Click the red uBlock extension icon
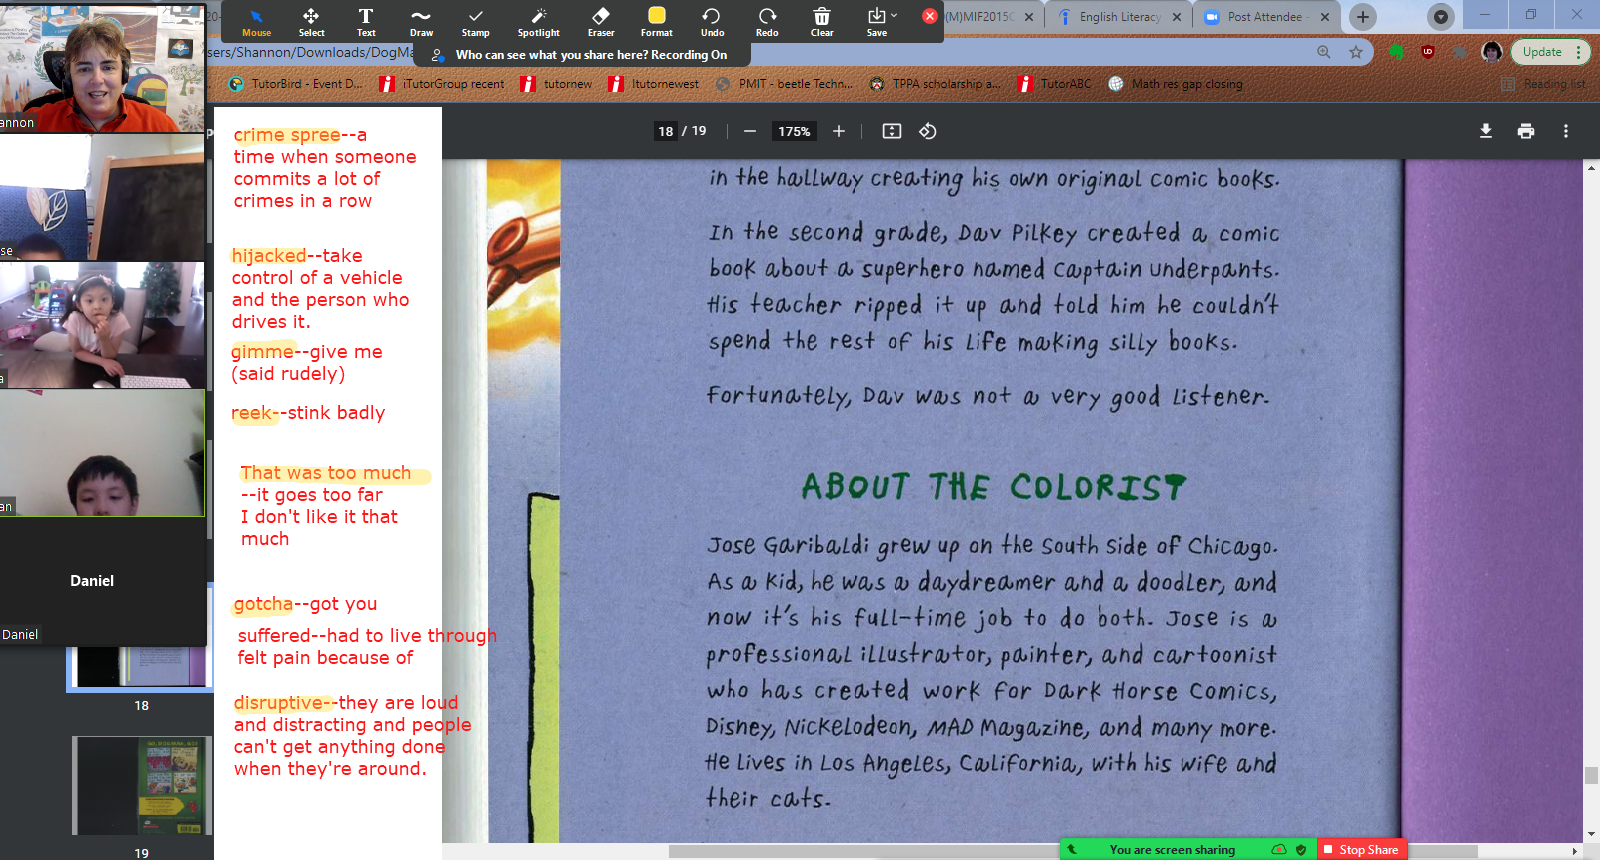 tap(1427, 52)
